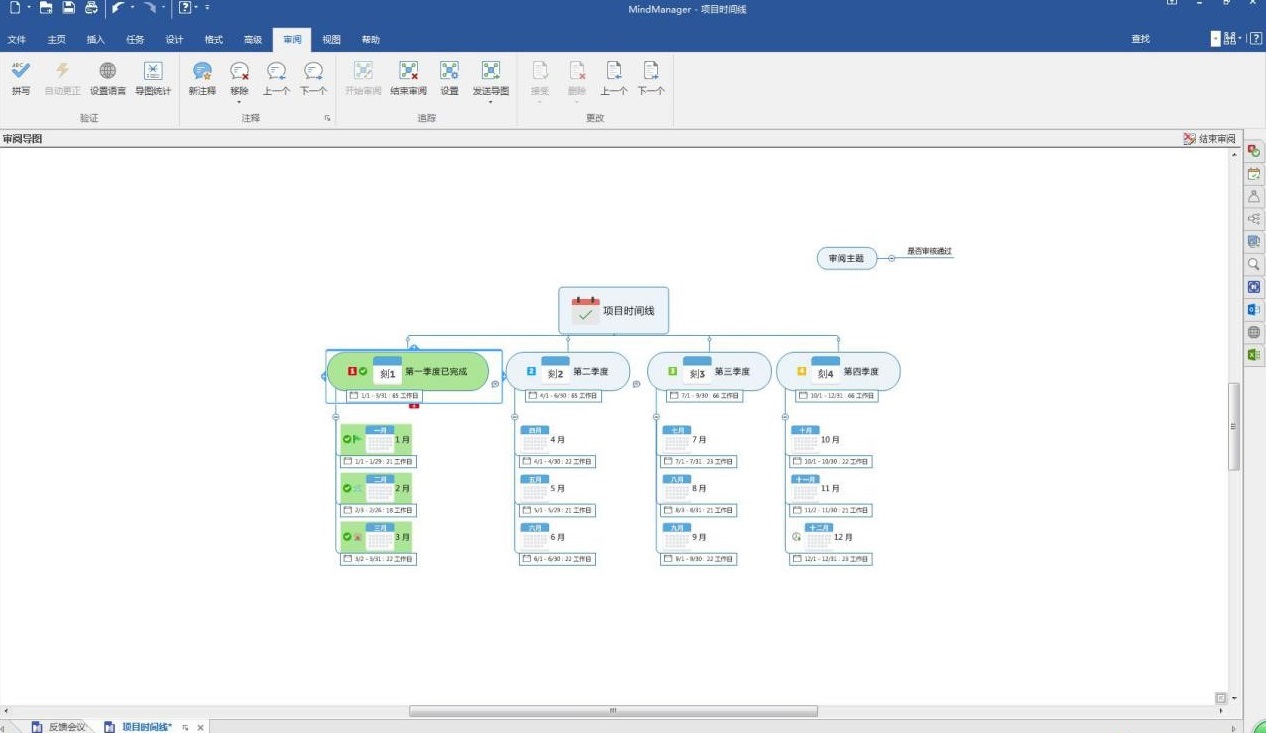Toggle green checkmark on 第一季度已完成 topic

coord(363,372)
